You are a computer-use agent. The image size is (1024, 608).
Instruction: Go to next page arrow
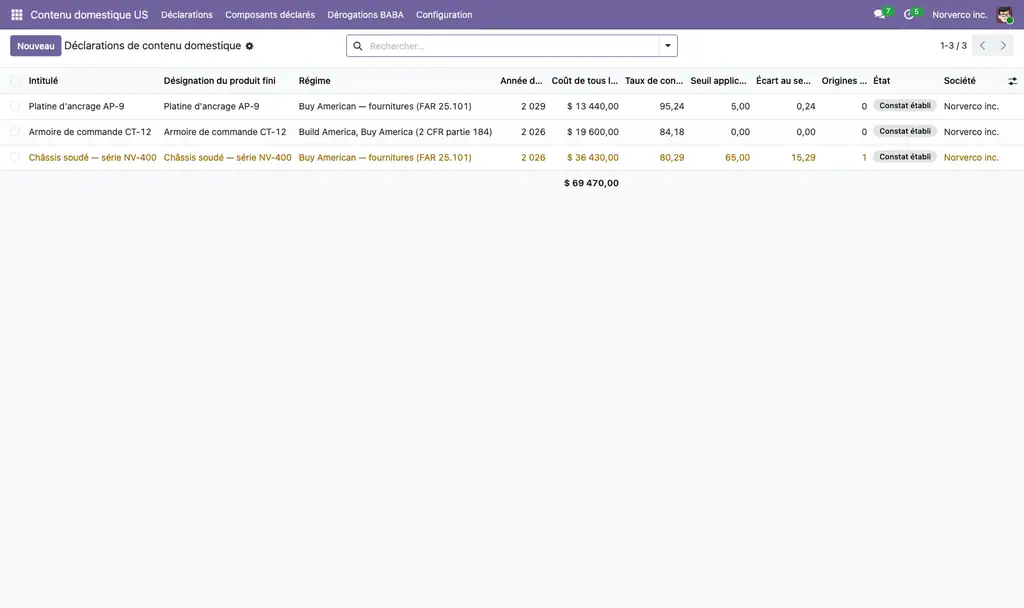point(1003,46)
